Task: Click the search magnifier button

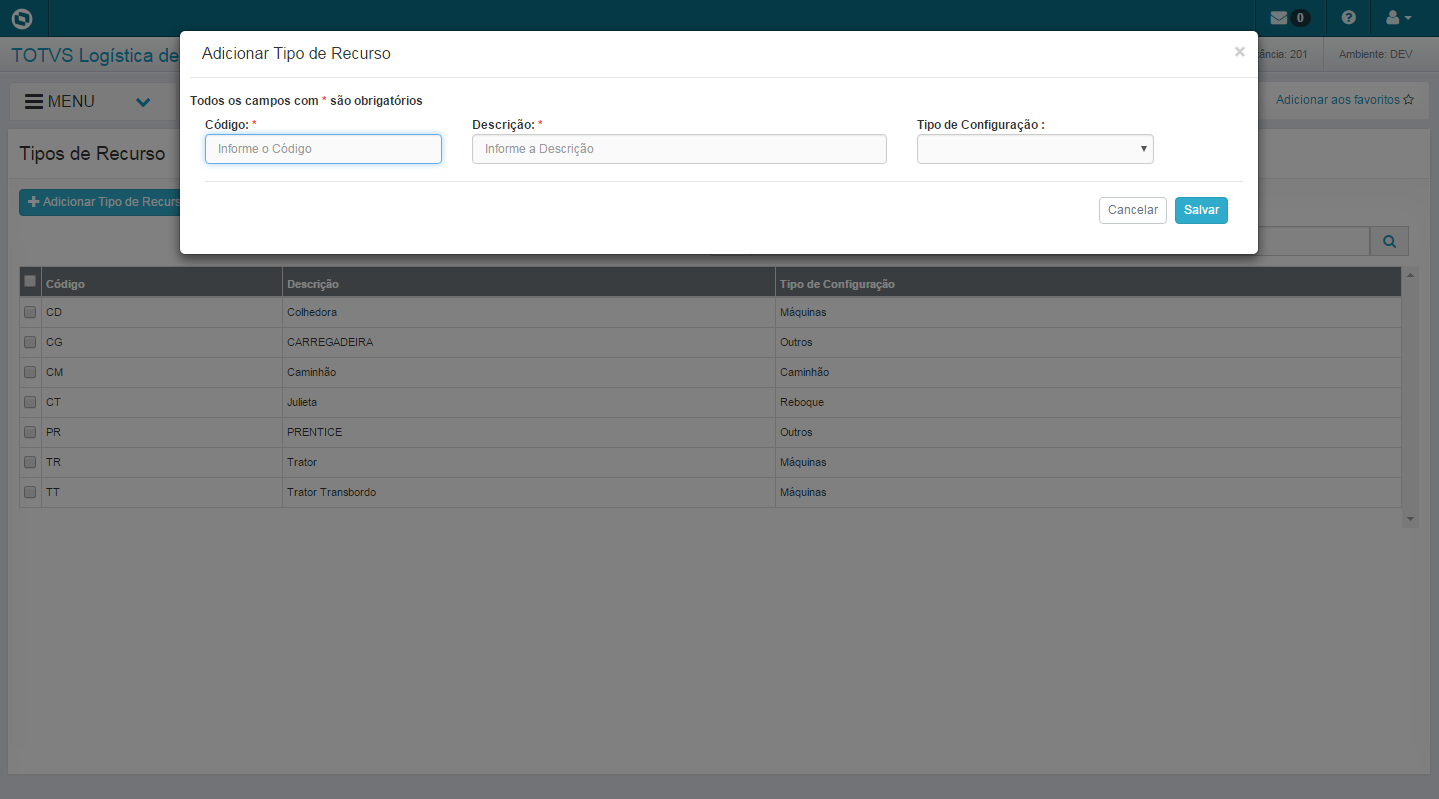Action: click(1389, 241)
